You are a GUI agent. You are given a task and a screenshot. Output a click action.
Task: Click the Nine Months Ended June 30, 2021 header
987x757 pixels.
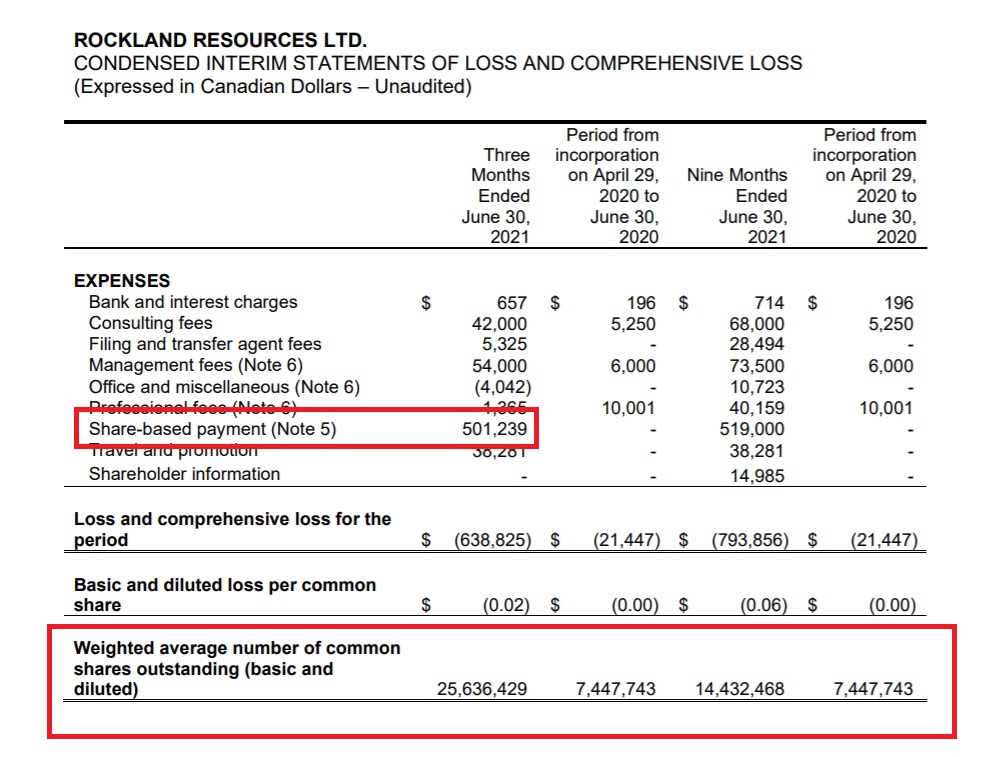tap(737, 206)
